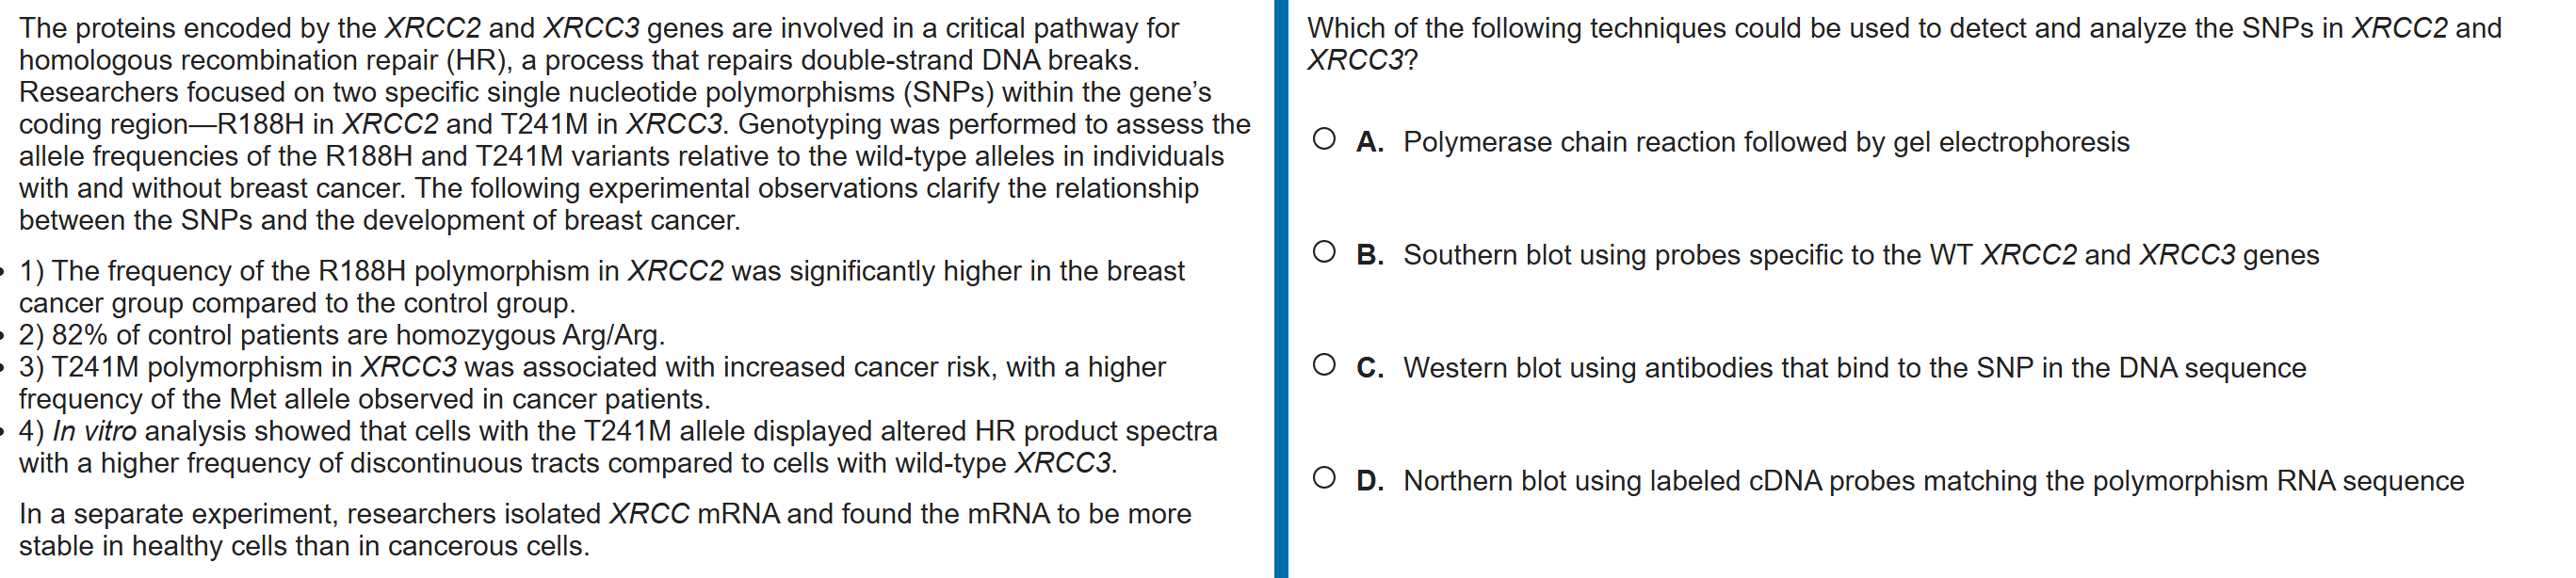Click the bold "A." answer letter
Screen dimensions: 2576x578
1369,142
